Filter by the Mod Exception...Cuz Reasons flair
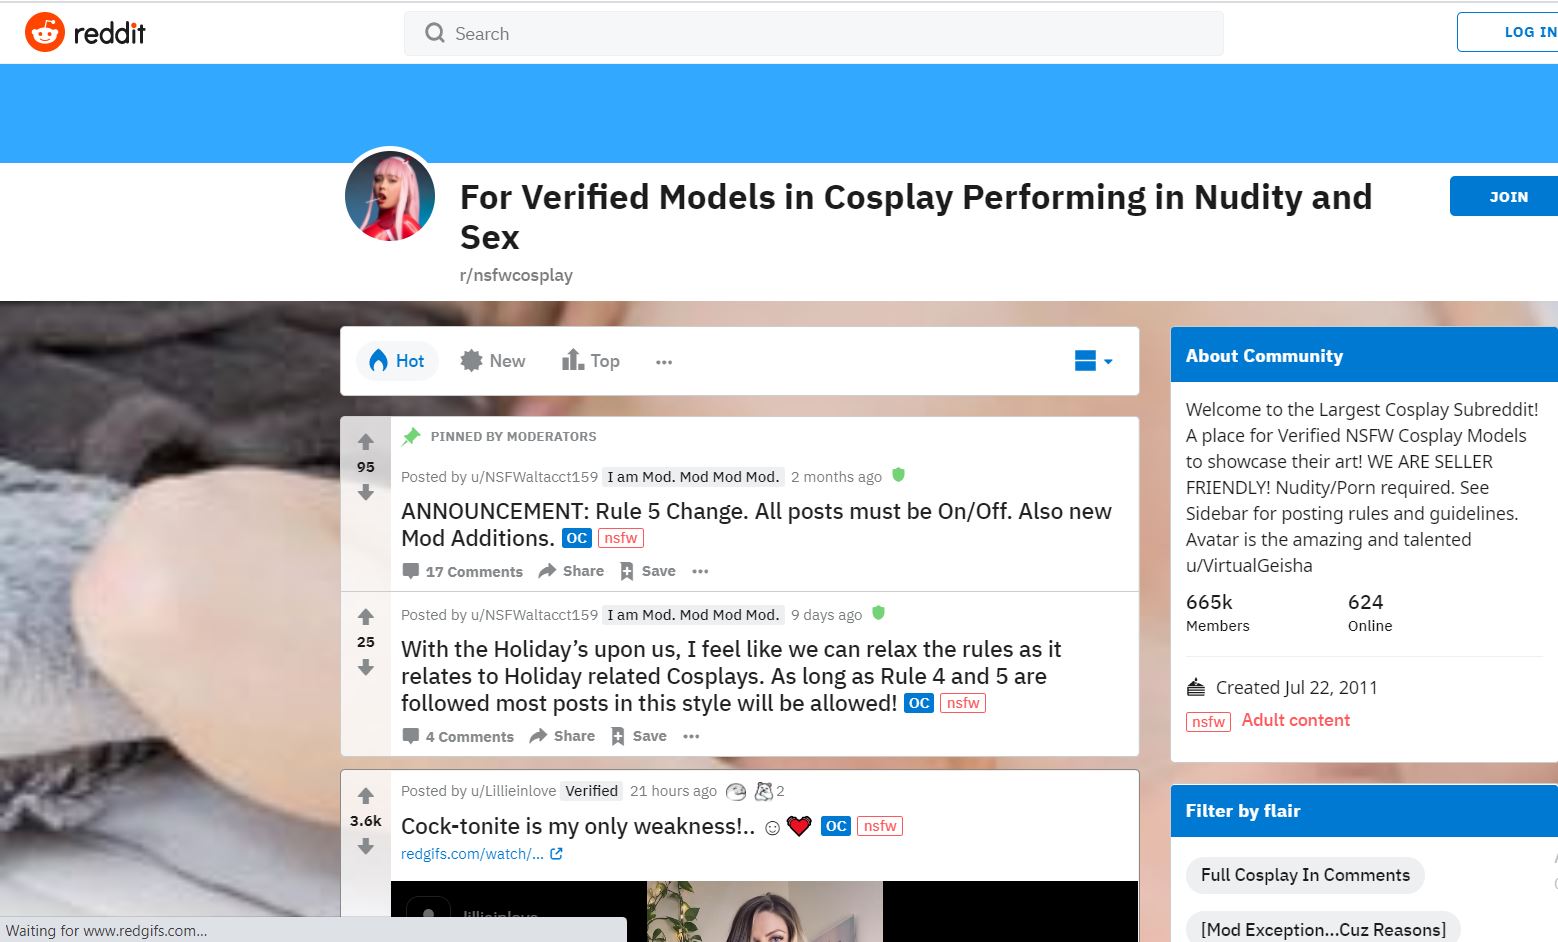 pos(1323,928)
